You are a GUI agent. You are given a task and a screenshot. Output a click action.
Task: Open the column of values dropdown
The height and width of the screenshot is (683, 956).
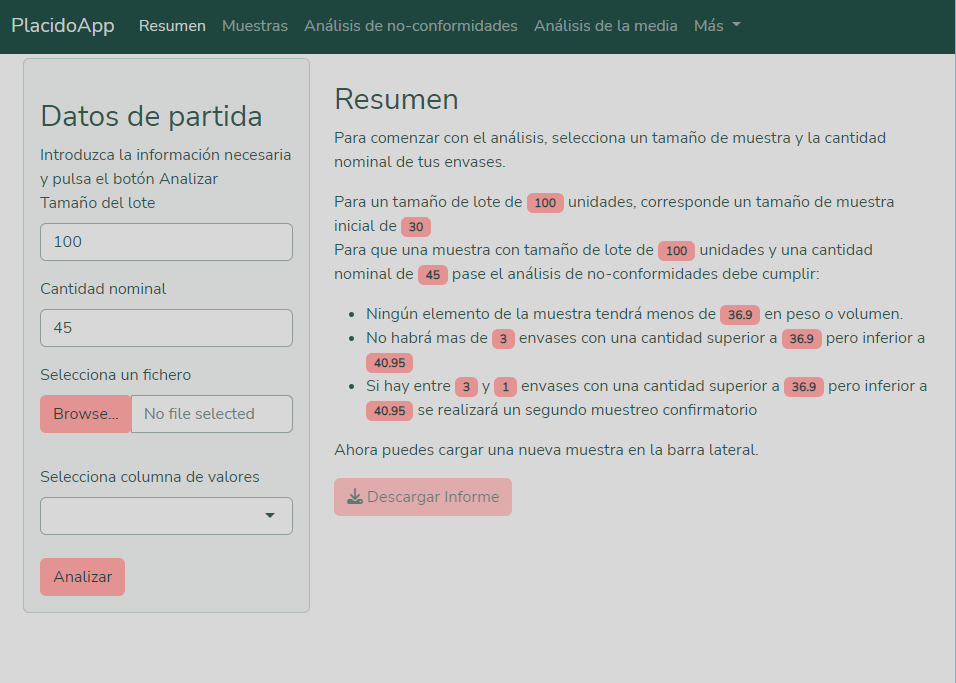(x=166, y=516)
